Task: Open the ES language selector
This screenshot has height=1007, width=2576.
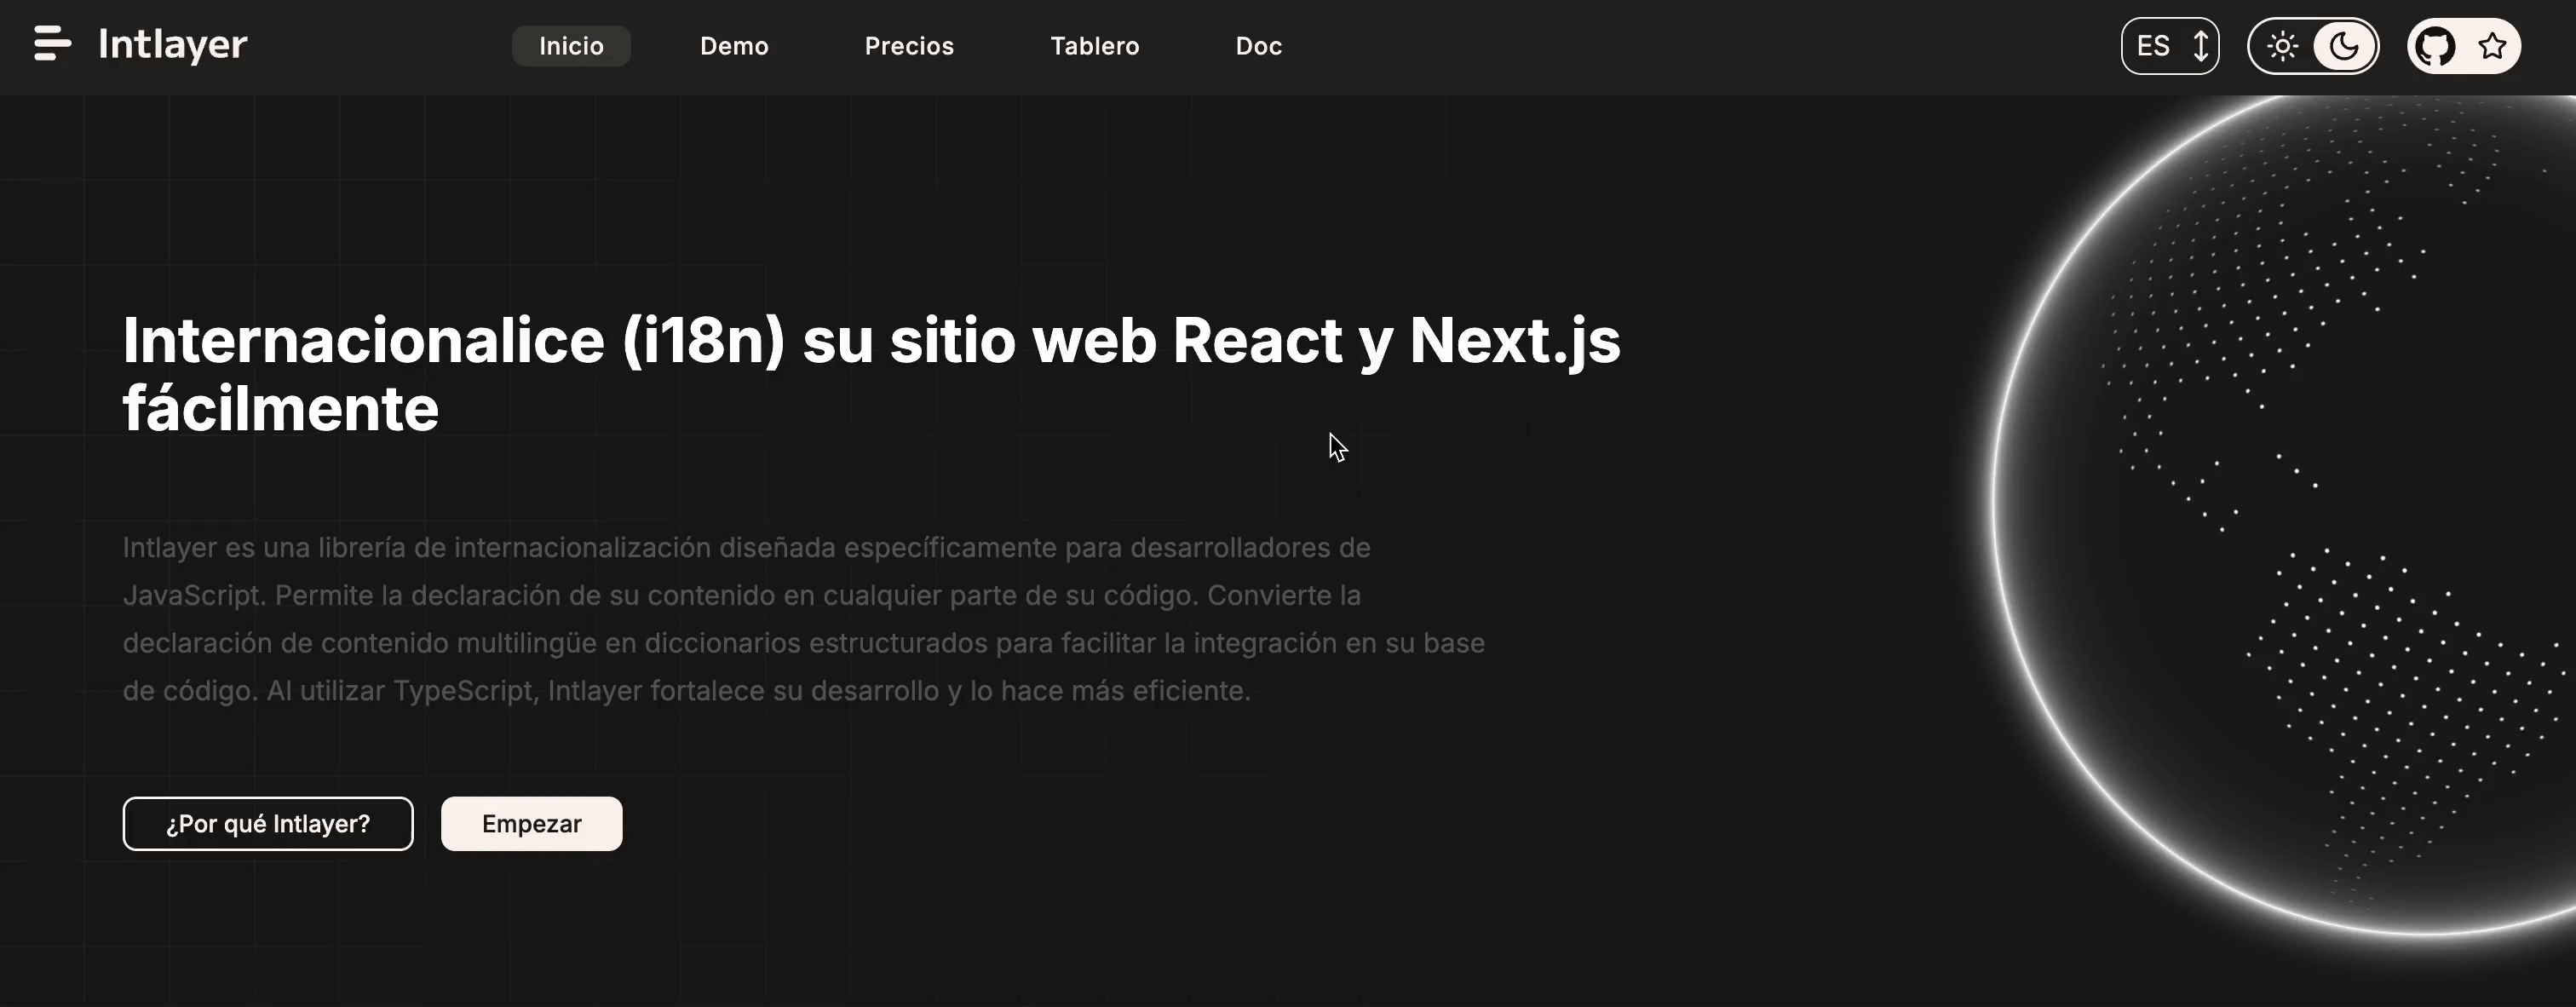Action: [x=2153, y=46]
